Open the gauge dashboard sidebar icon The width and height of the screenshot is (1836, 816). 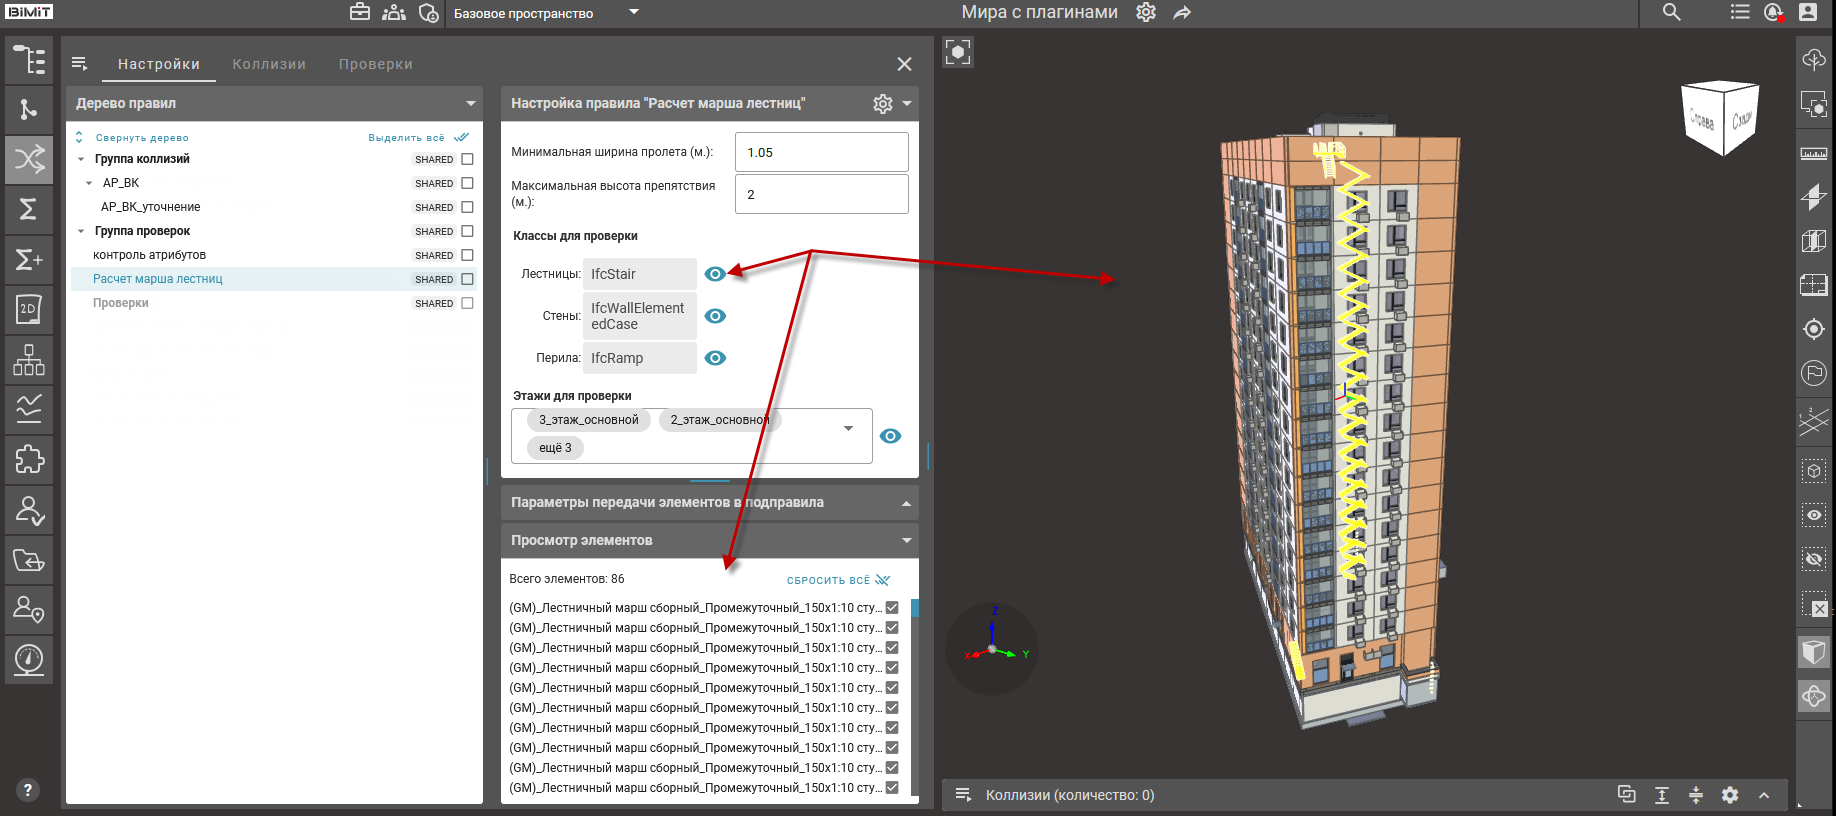[29, 660]
